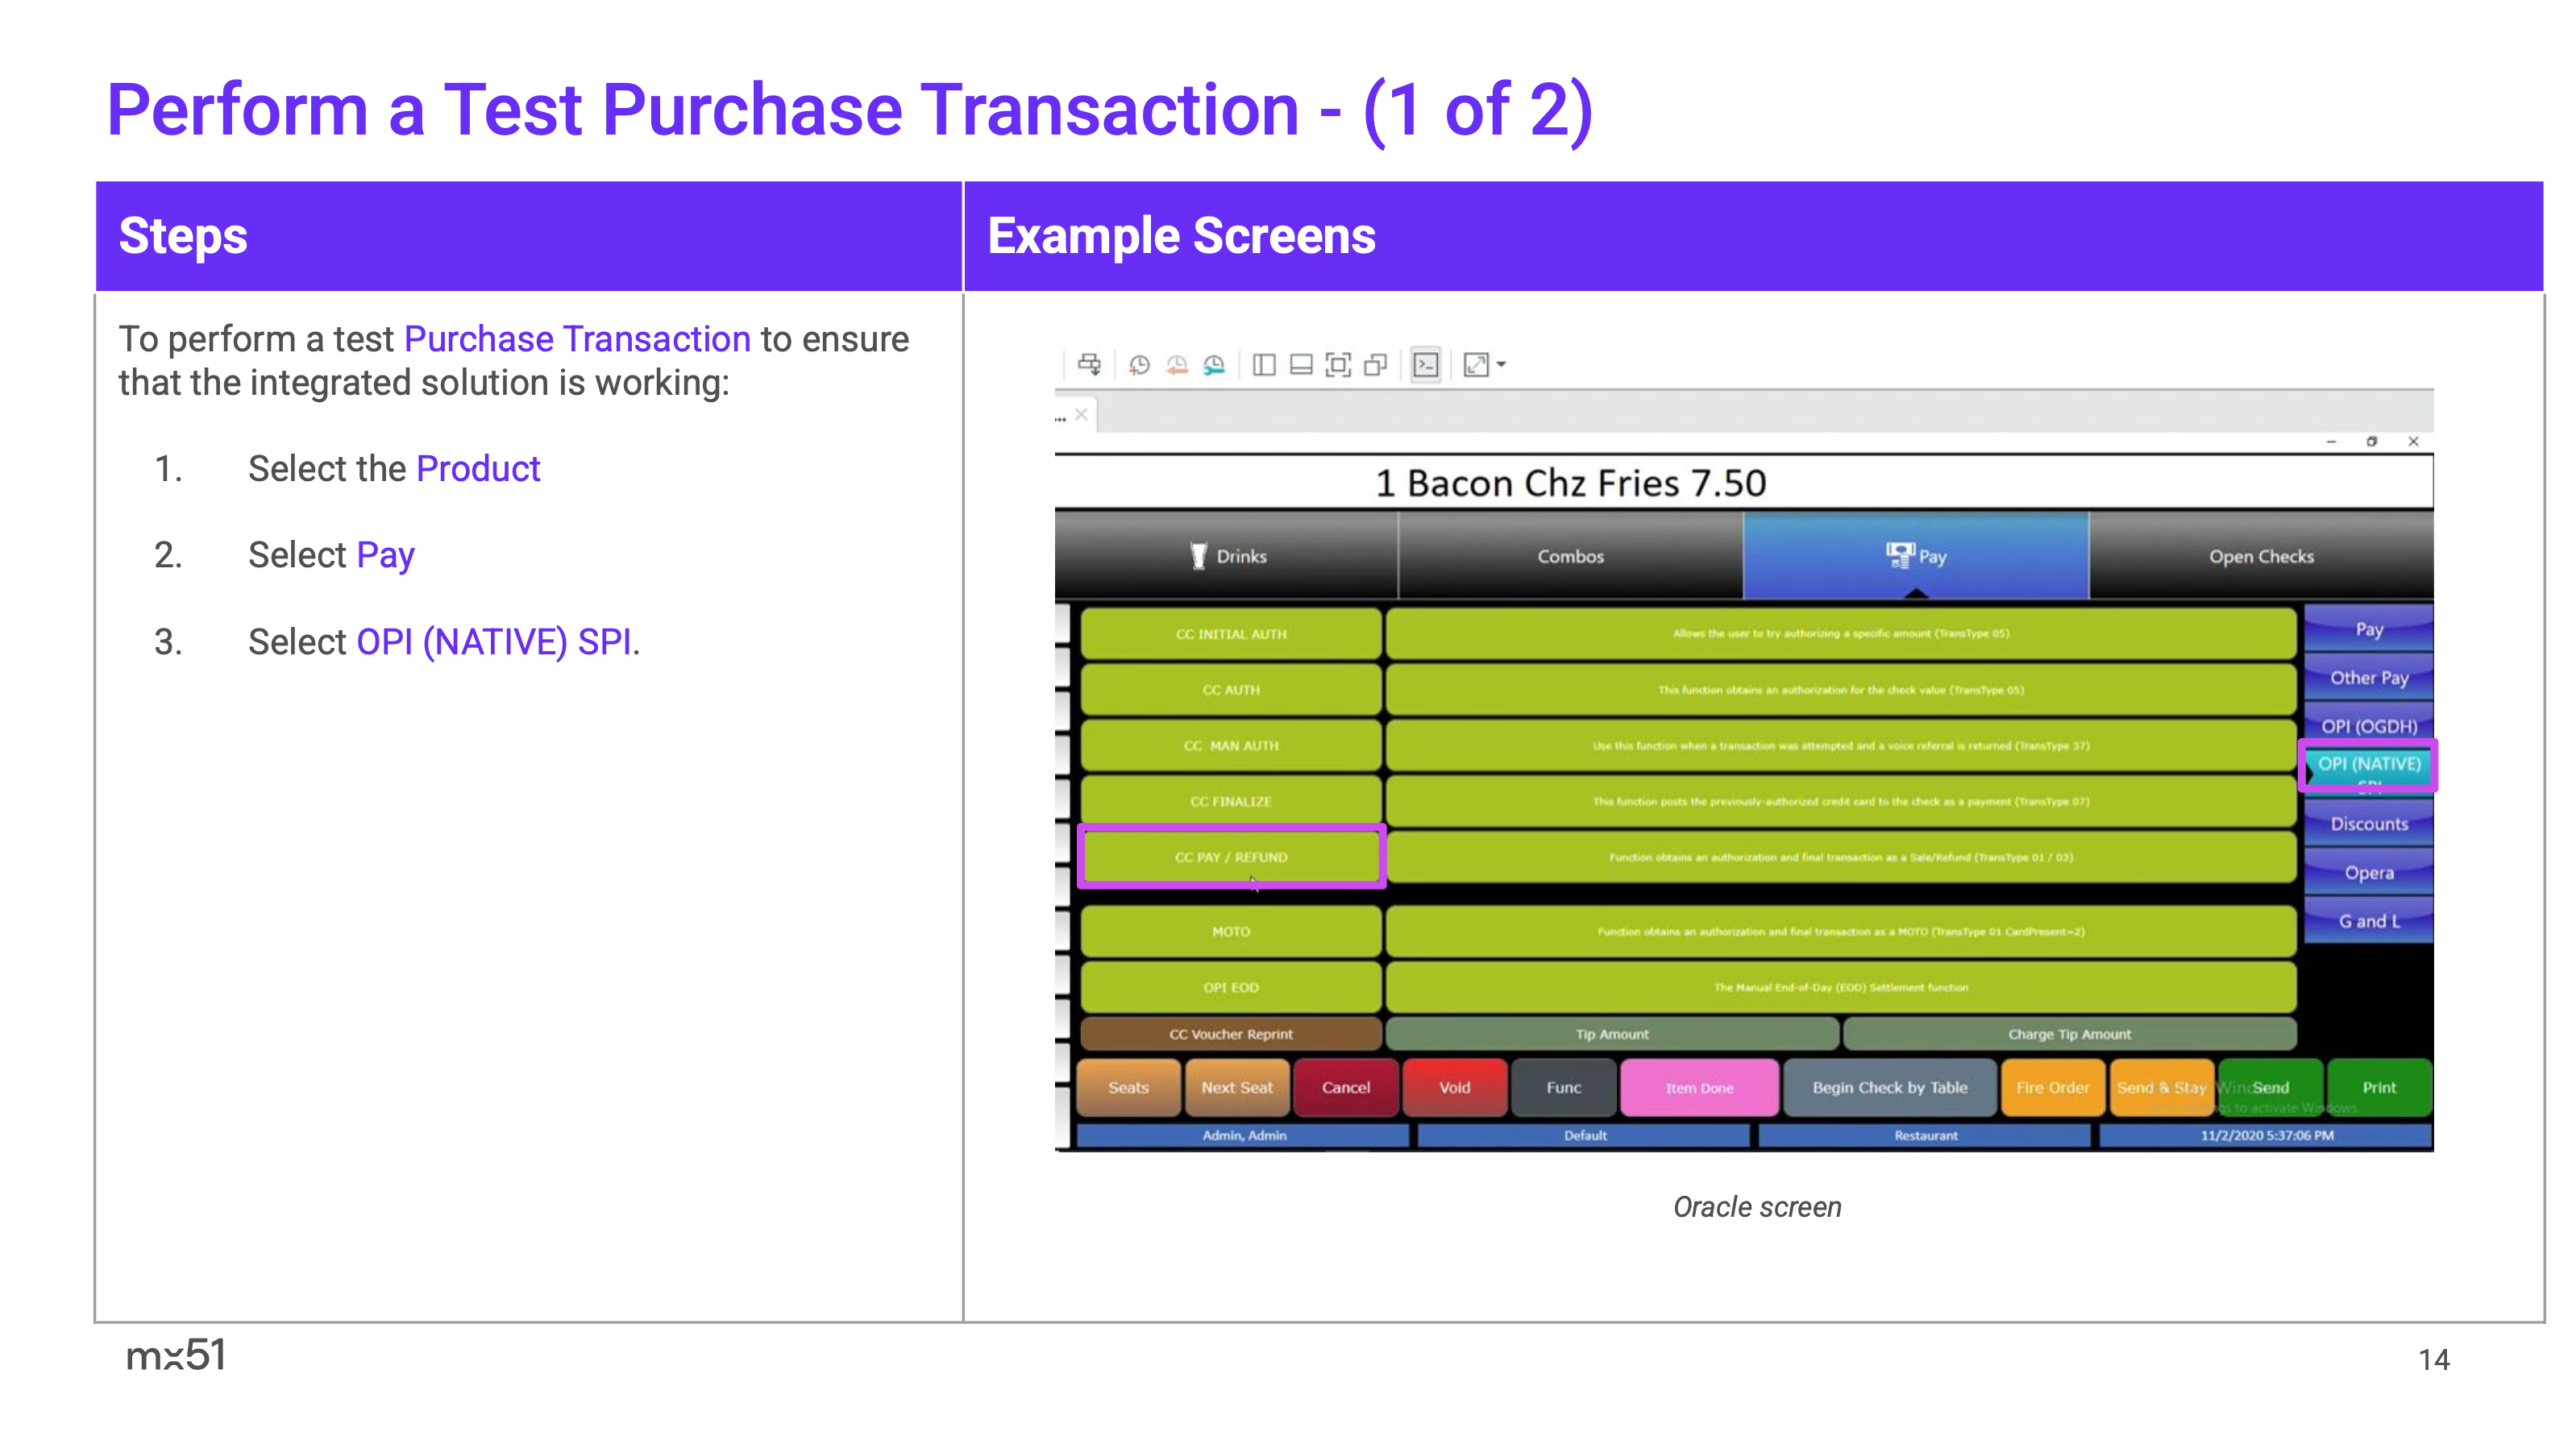Toggle the bottom panel layout icon
This screenshot has width=2576, height=1436.
tap(1300, 365)
